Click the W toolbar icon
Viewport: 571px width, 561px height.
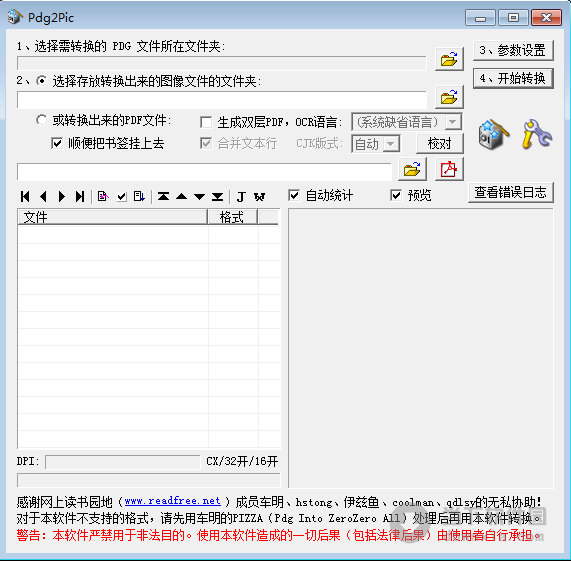click(259, 197)
